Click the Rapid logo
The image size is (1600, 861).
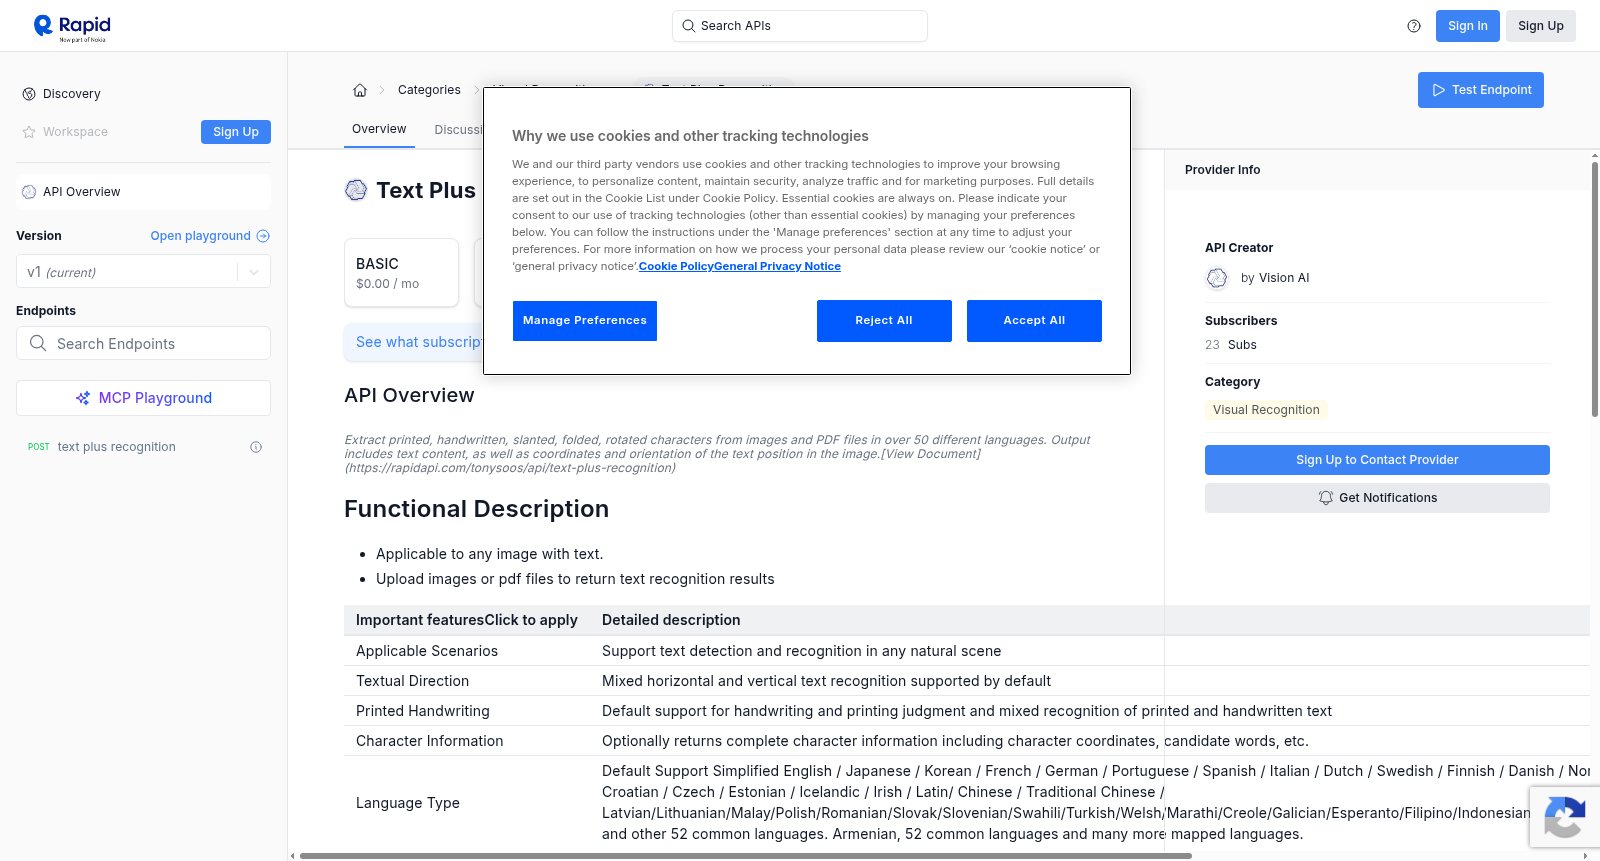(x=72, y=27)
